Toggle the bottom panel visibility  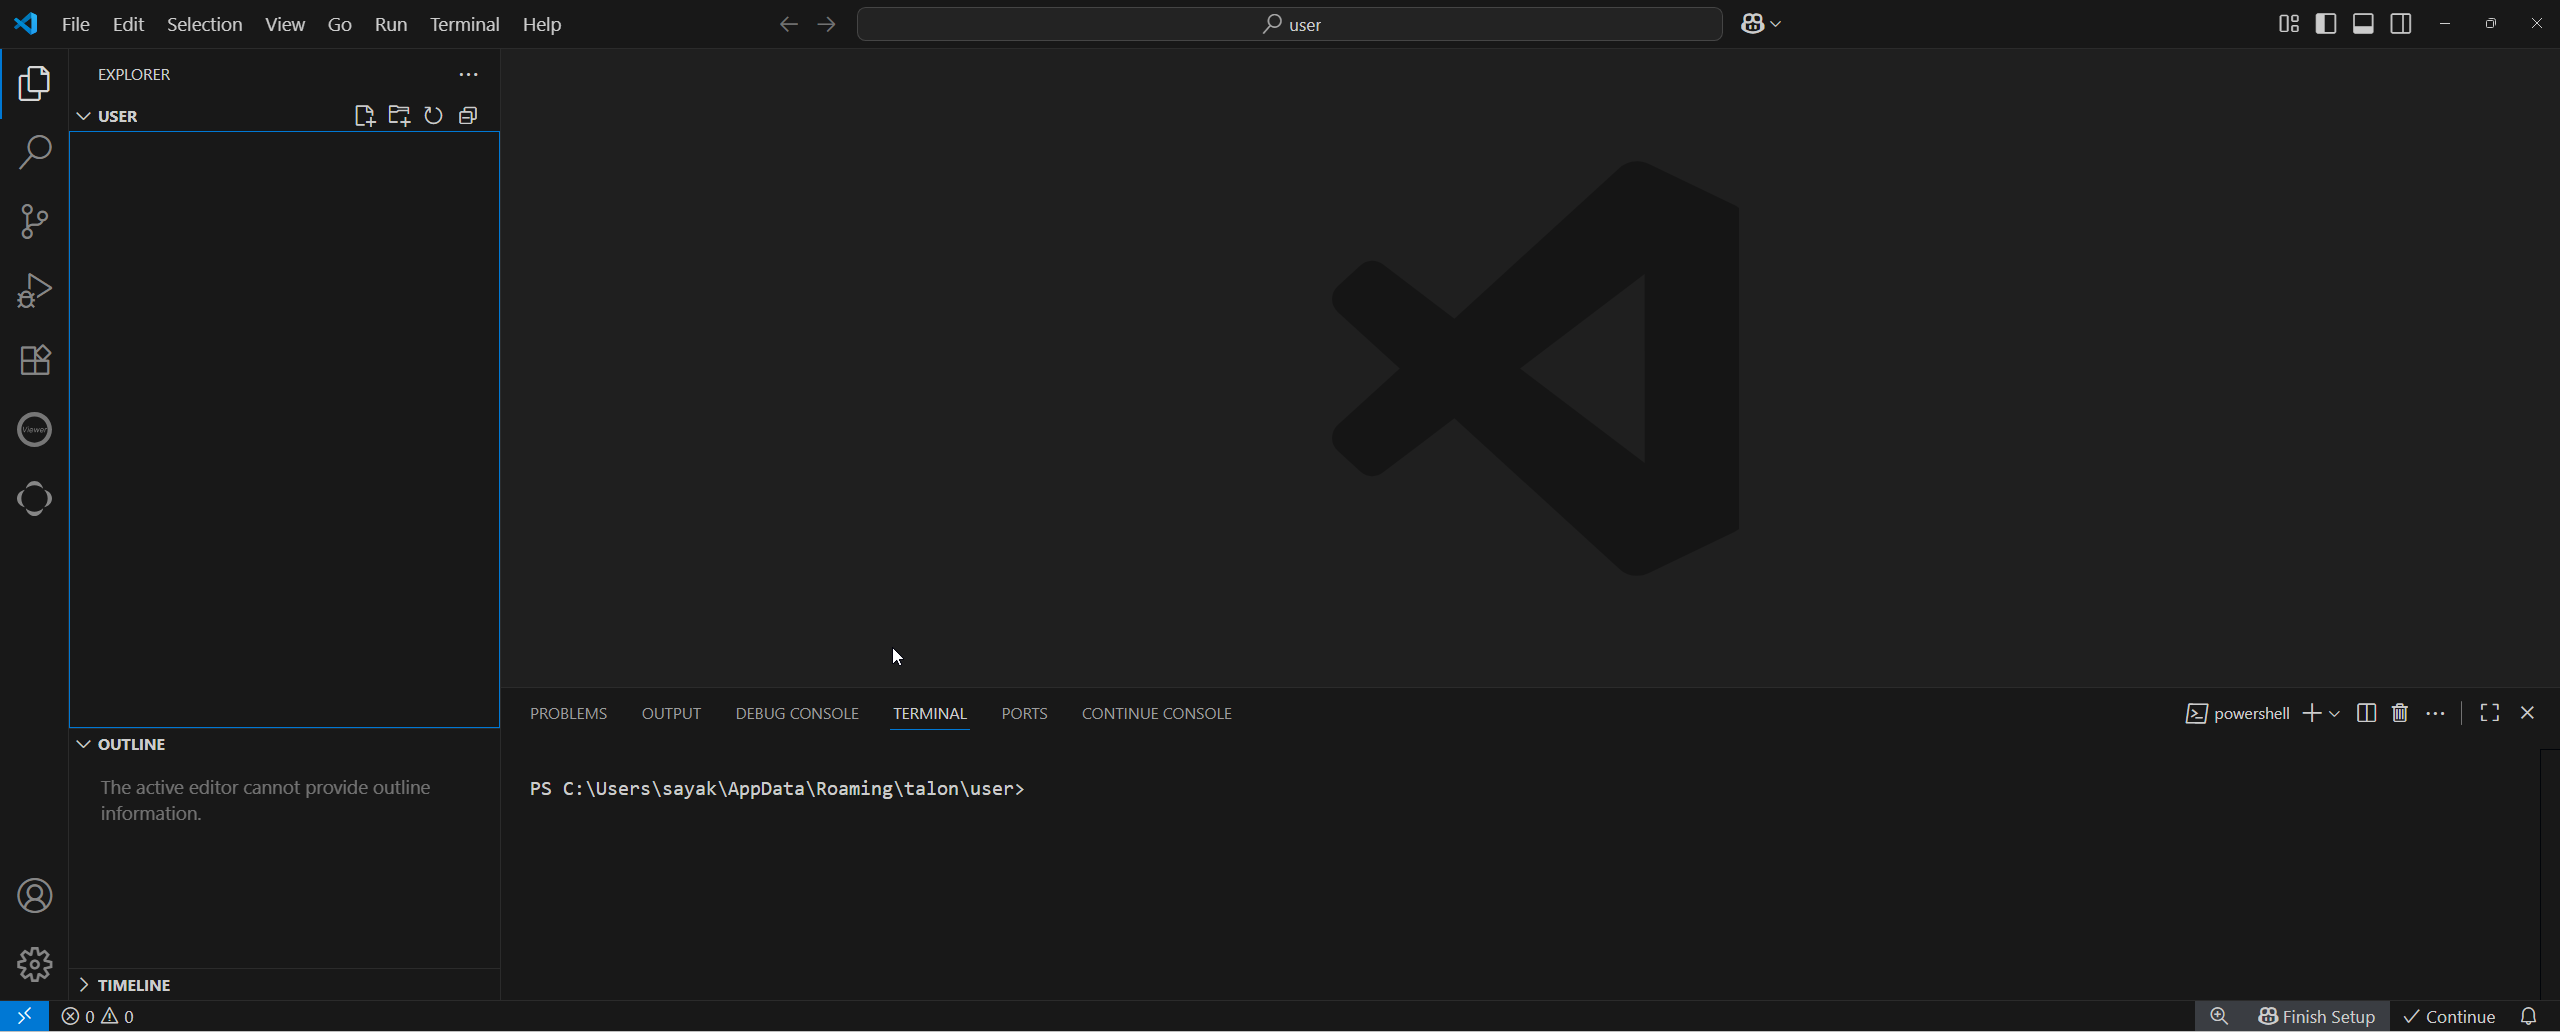[2364, 23]
